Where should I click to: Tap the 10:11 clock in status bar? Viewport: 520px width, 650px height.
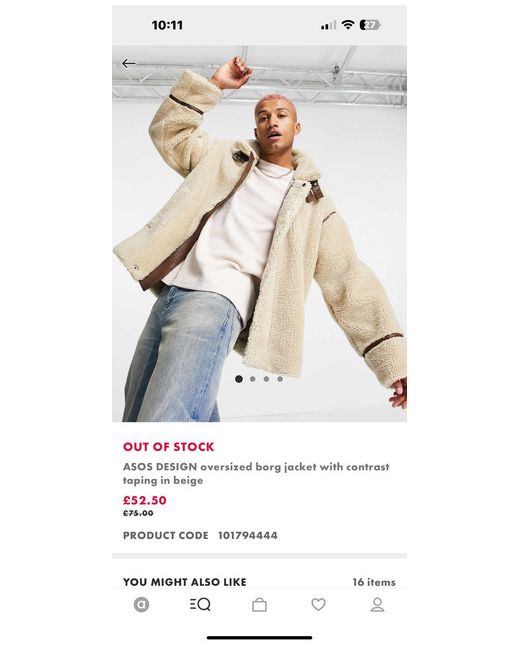(x=167, y=25)
